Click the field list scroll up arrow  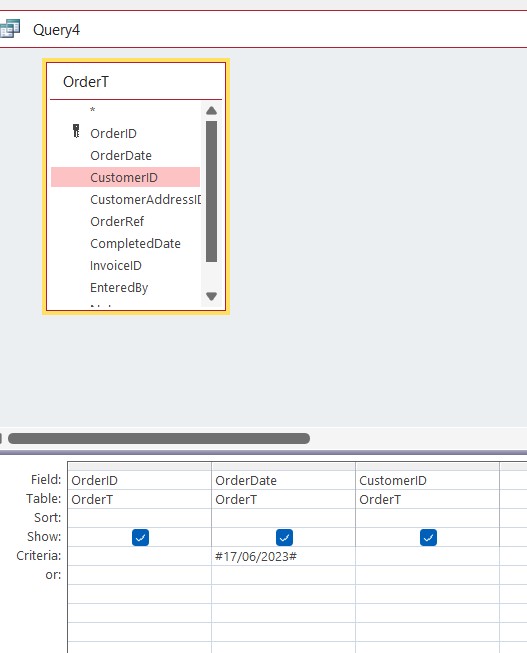[212, 111]
